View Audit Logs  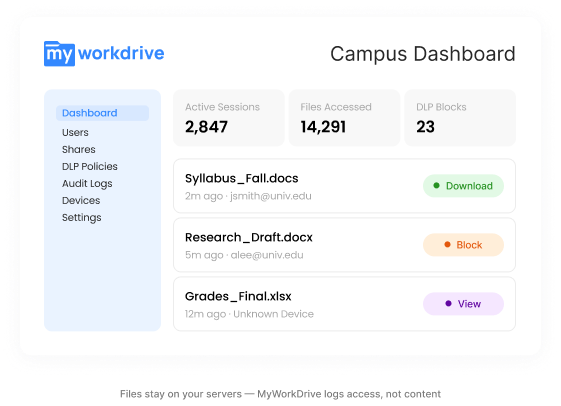click(x=87, y=184)
